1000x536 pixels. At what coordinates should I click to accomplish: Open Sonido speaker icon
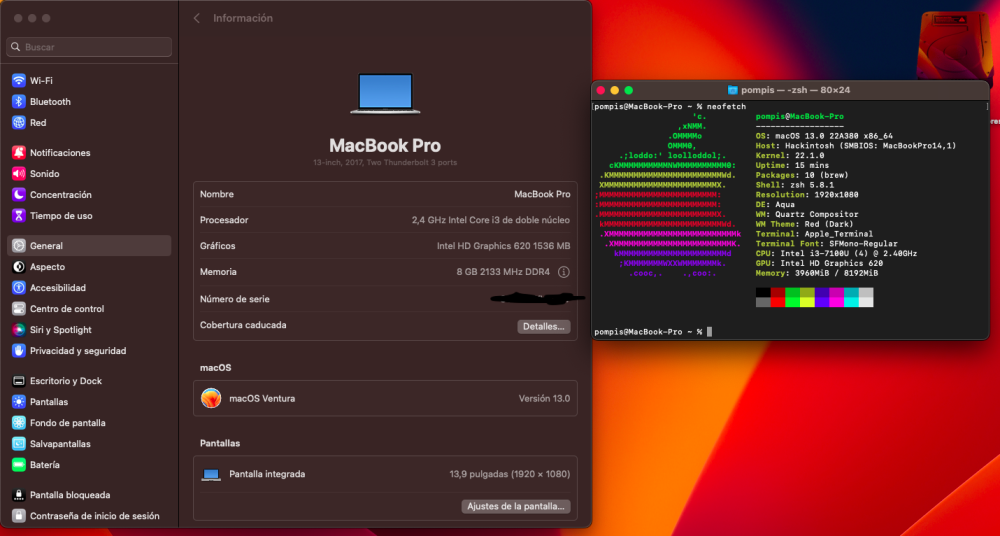[18, 174]
